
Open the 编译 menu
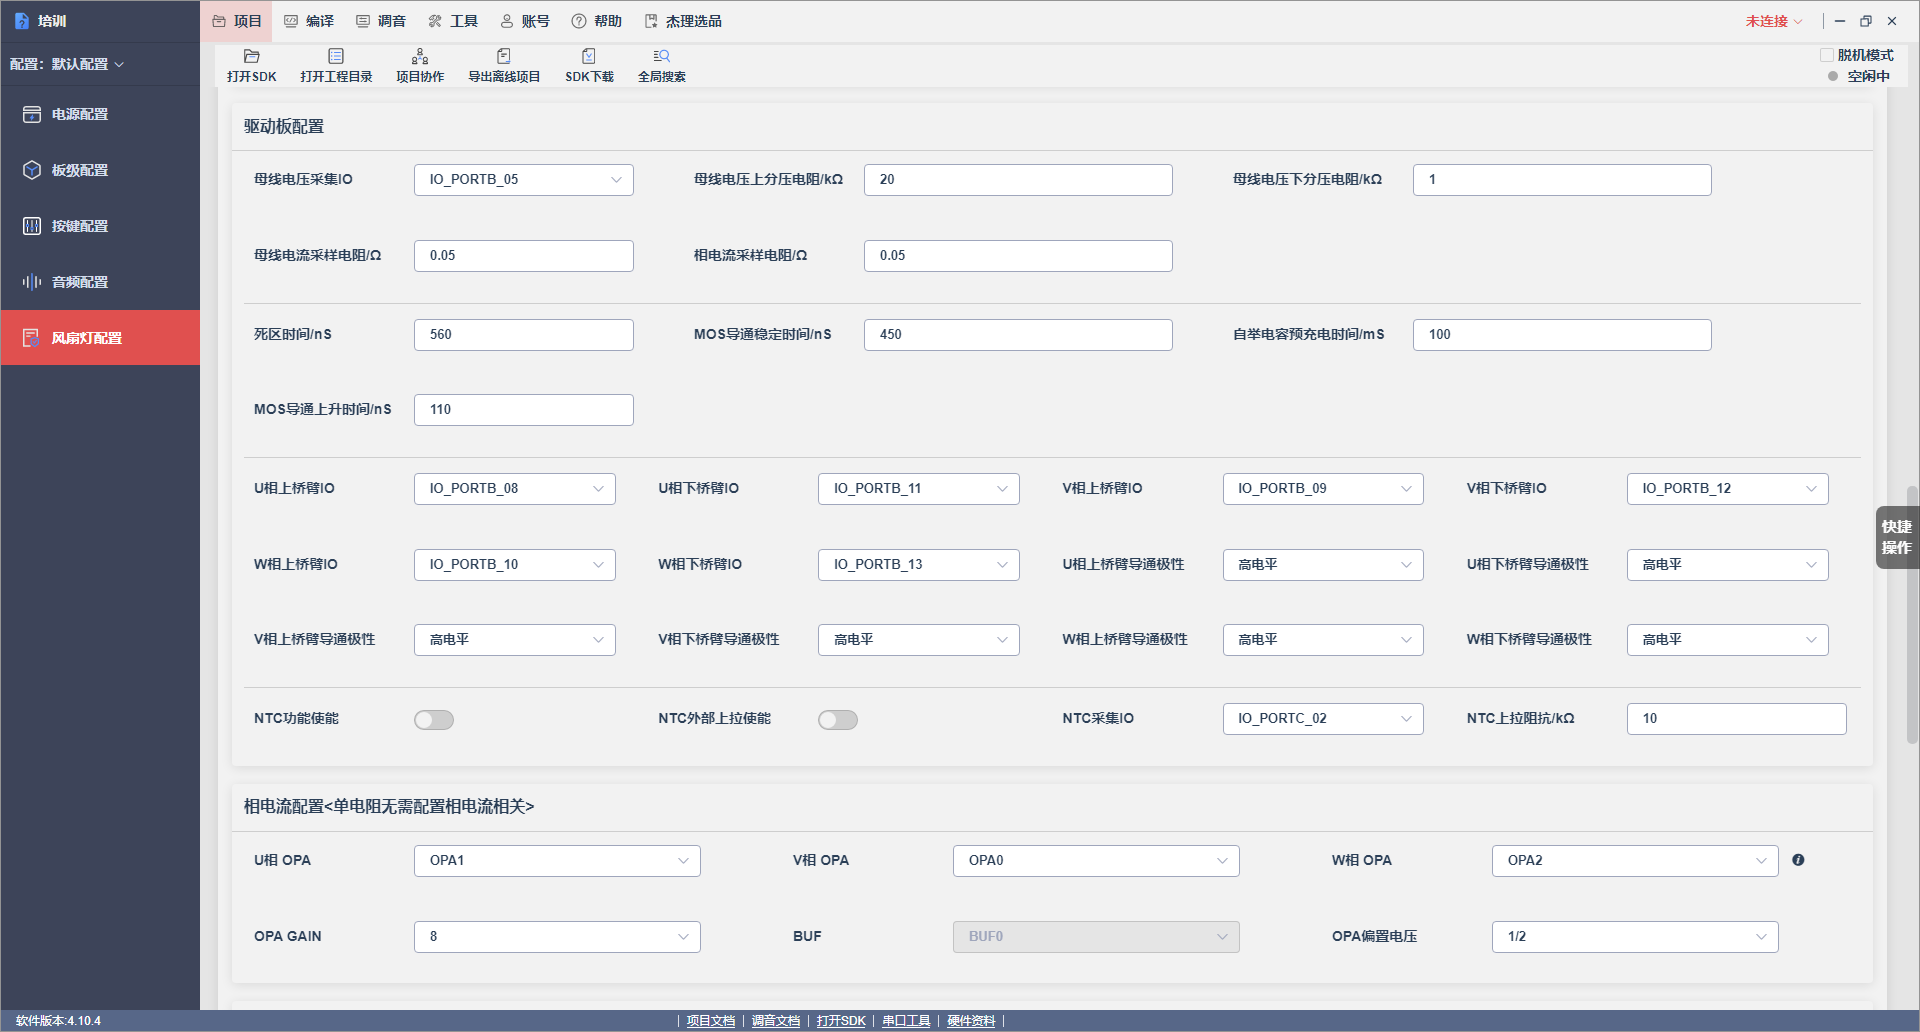click(309, 21)
